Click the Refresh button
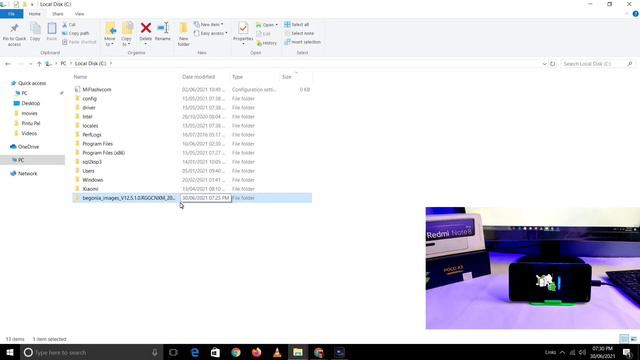 (553, 64)
